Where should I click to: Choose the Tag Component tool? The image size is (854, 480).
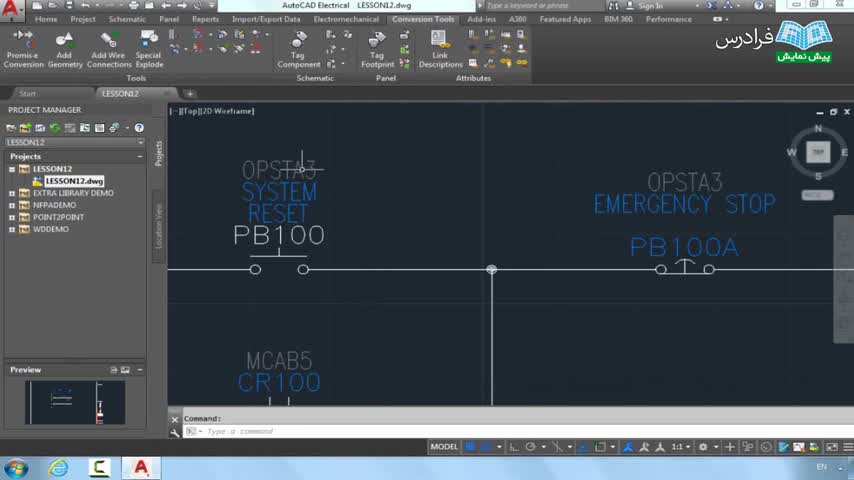pyautogui.click(x=298, y=49)
